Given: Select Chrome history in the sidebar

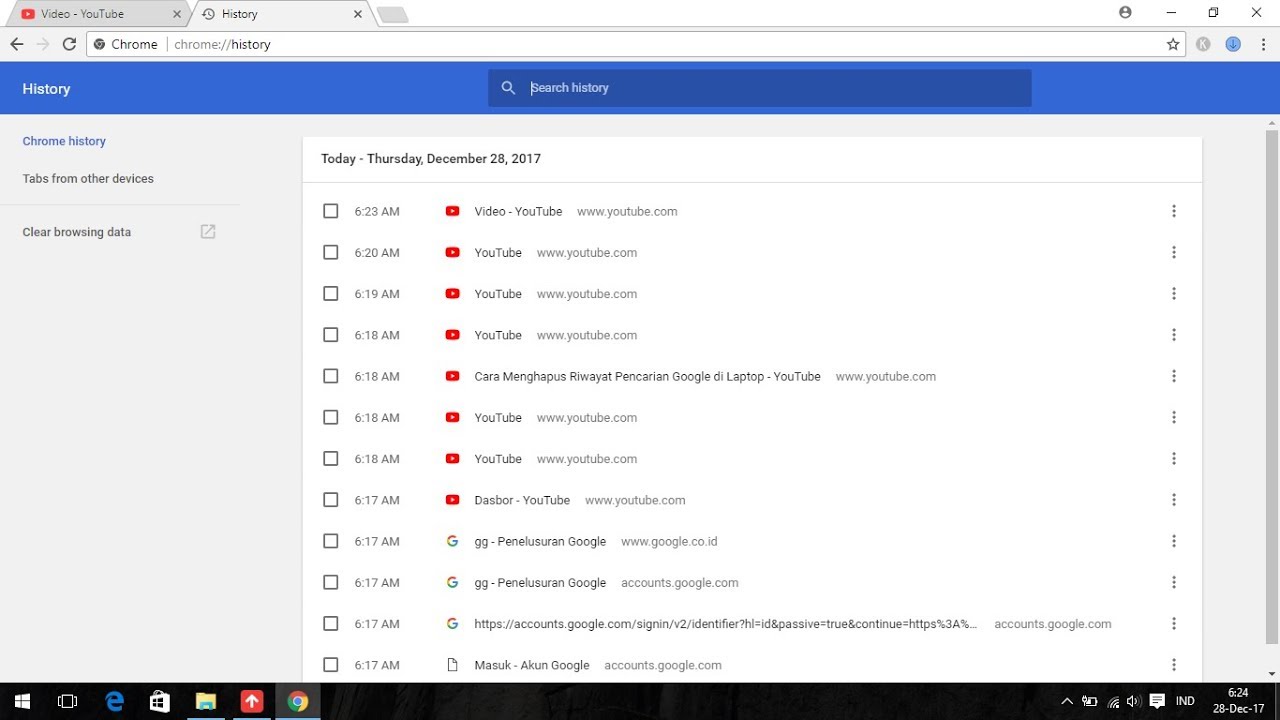Looking at the screenshot, I should click(64, 141).
